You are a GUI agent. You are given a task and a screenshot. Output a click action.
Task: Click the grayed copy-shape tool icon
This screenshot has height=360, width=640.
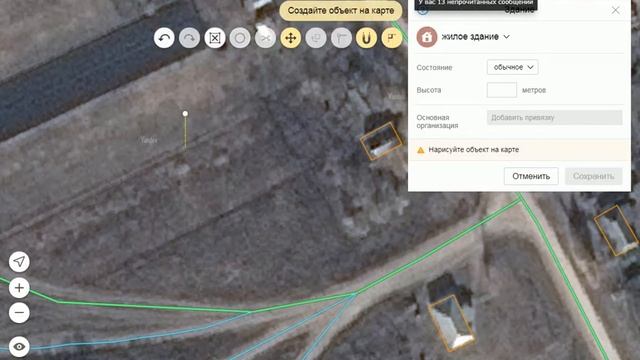coord(316,38)
